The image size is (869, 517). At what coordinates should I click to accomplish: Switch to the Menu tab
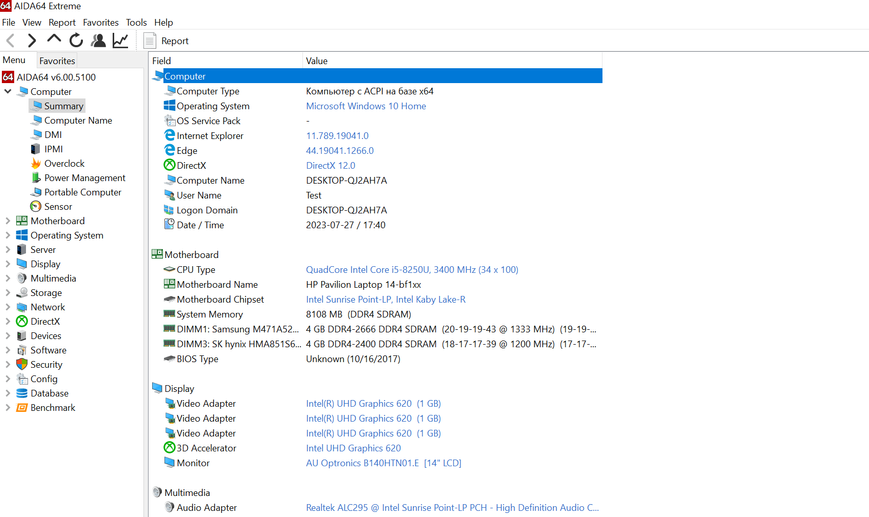(14, 60)
